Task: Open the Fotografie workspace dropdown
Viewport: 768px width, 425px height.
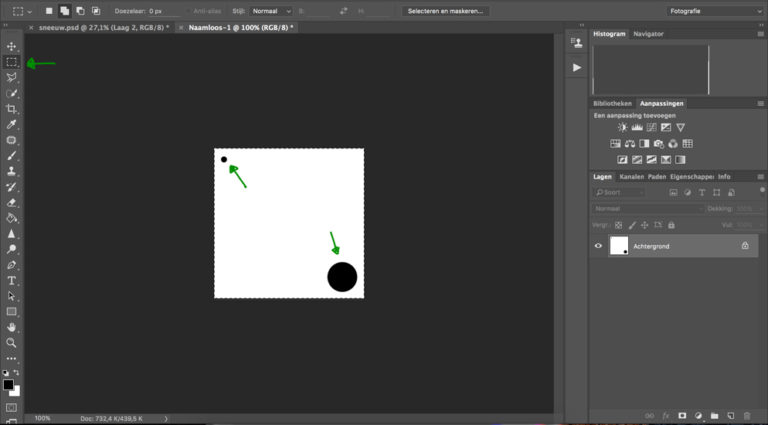Action: (x=715, y=11)
